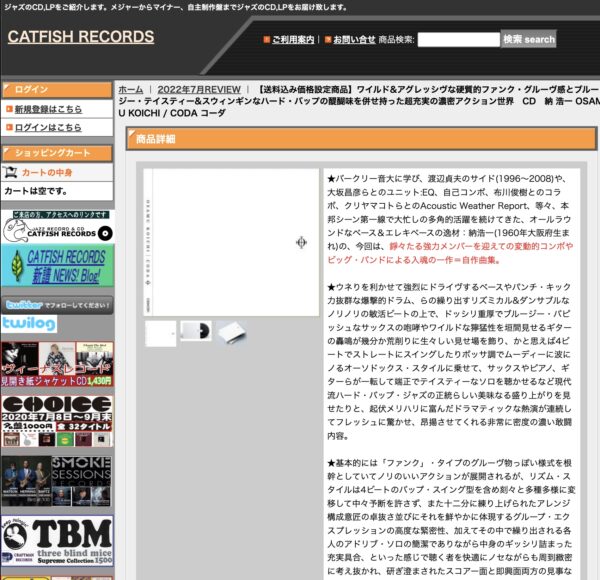Open 新規登録はこちら registration link

(48, 109)
